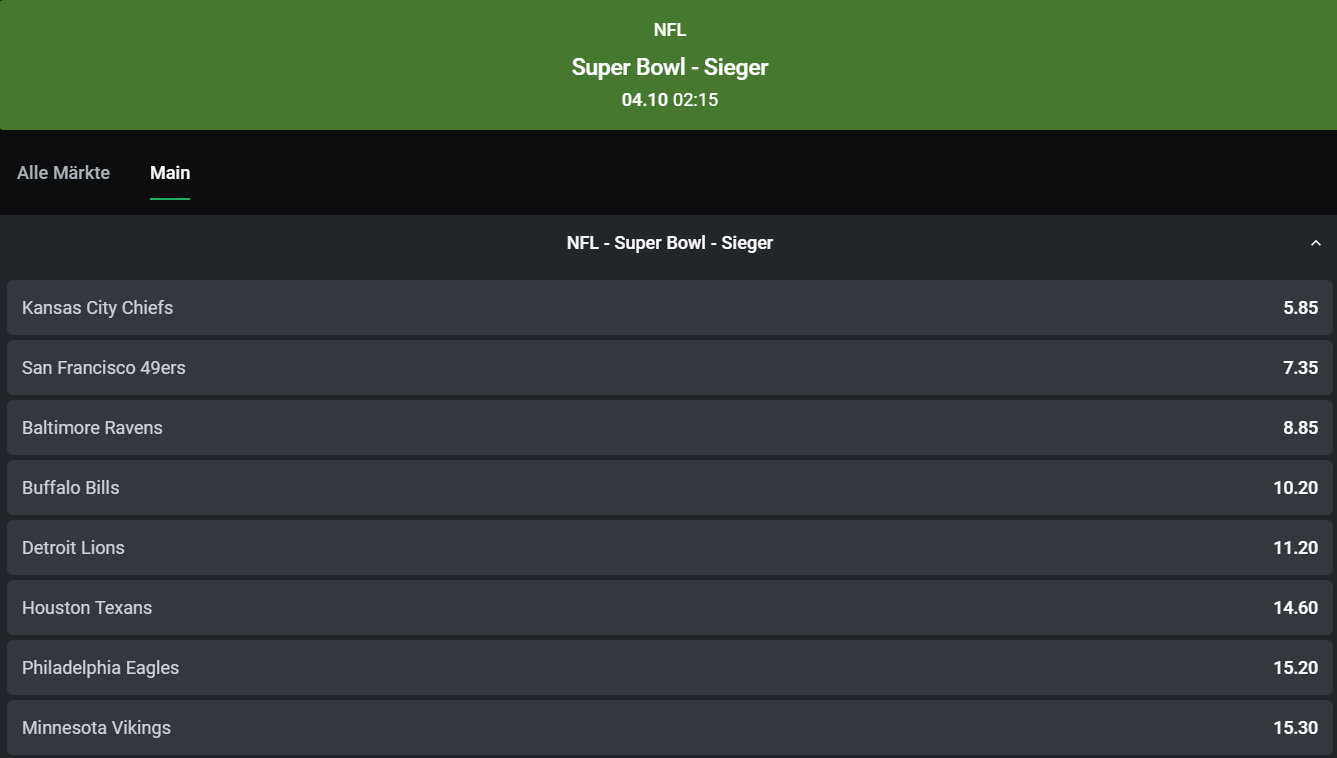
Task: Select the Main tab
Action: click(170, 172)
